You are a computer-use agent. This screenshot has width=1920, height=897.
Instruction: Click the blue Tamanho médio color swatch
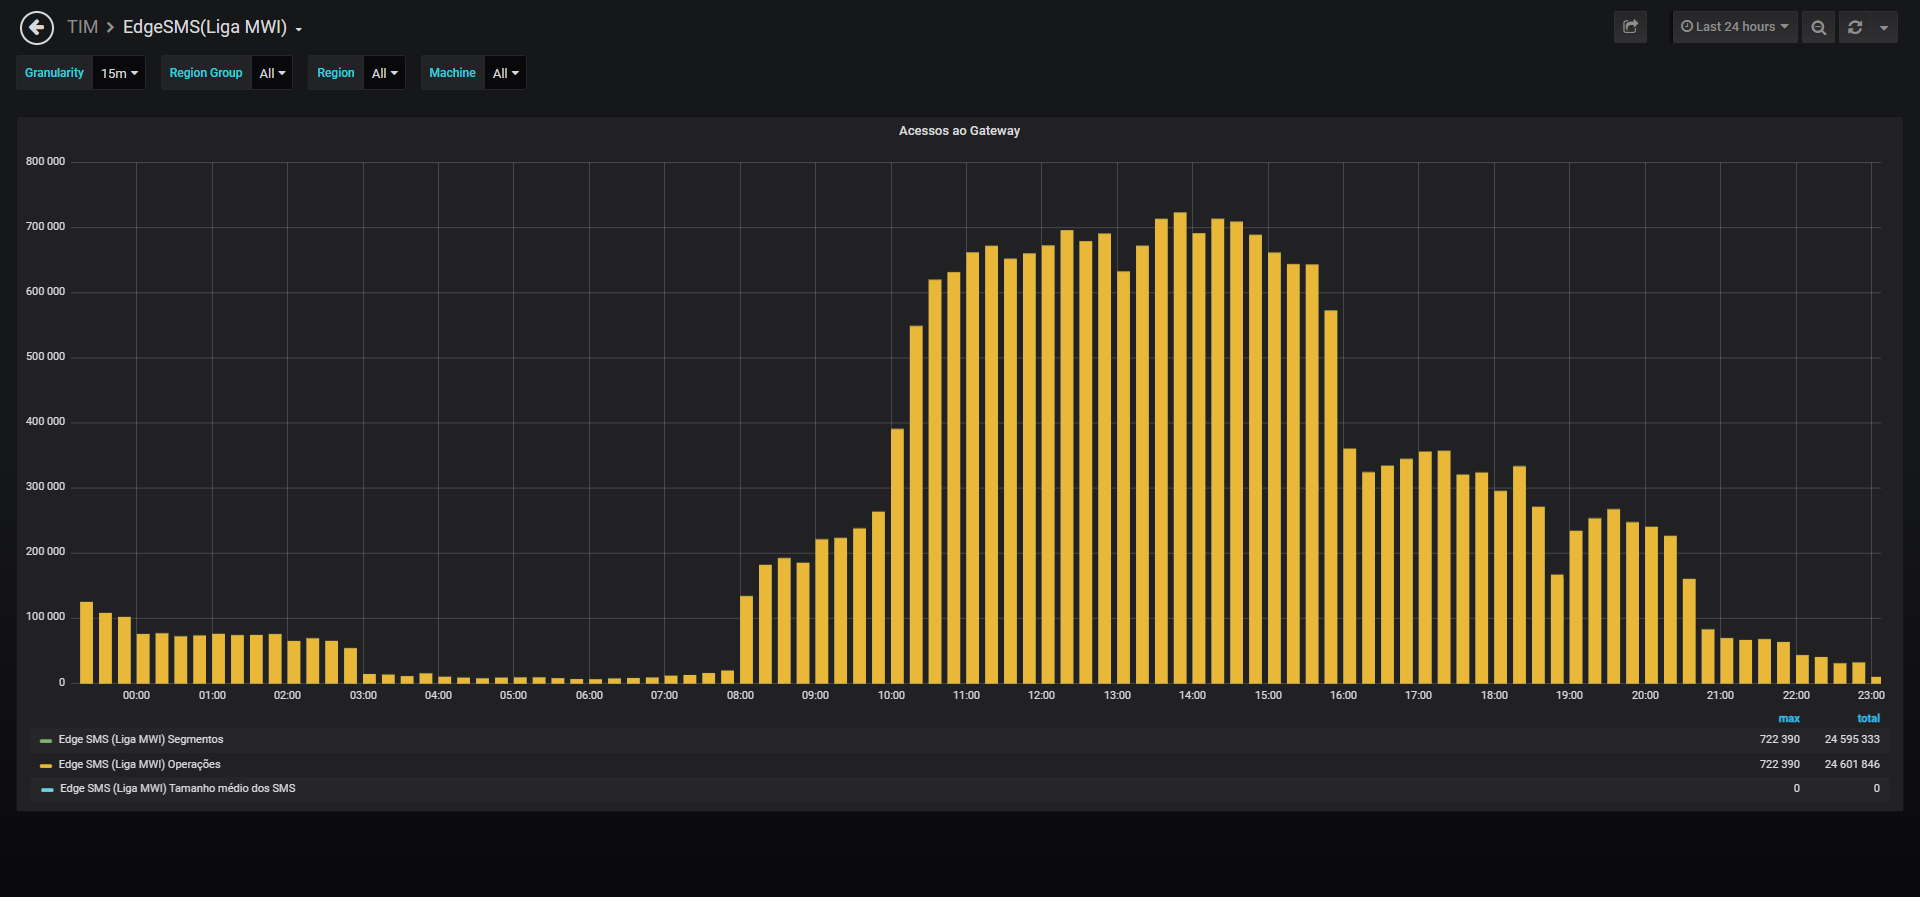point(47,790)
